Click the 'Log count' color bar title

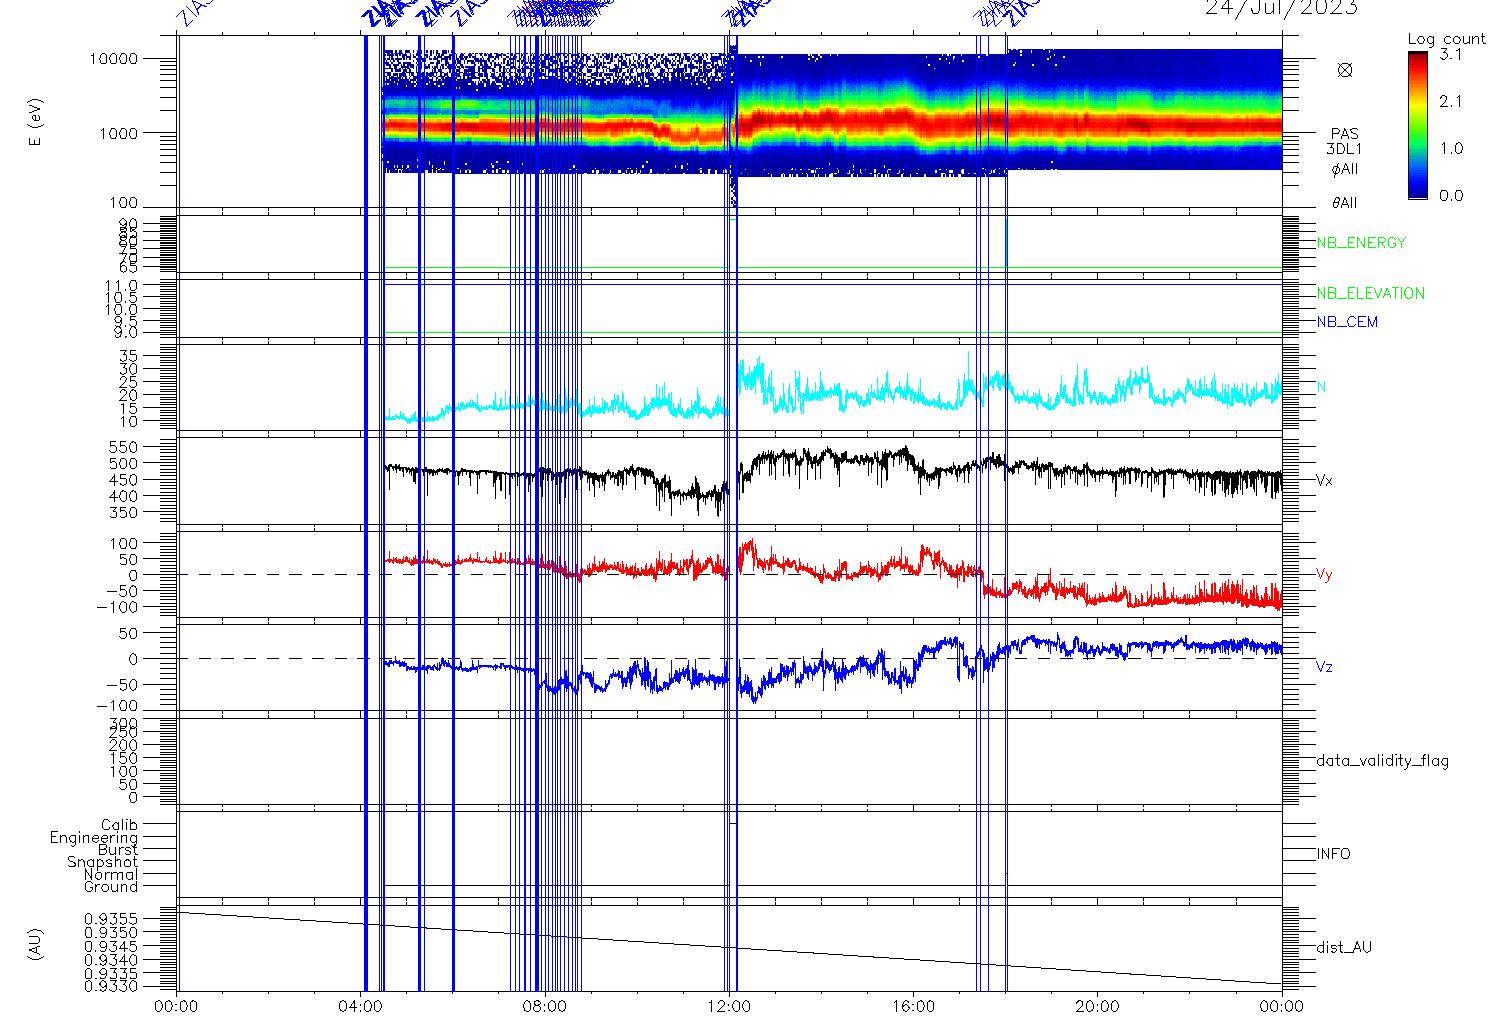pyautogui.click(x=1447, y=39)
